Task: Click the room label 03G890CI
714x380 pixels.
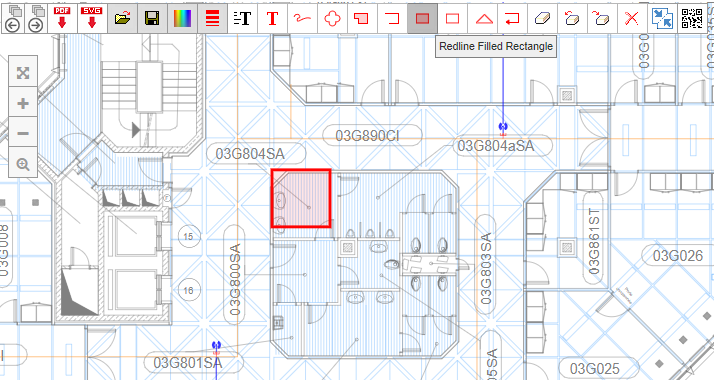Action: pyautogui.click(x=367, y=136)
